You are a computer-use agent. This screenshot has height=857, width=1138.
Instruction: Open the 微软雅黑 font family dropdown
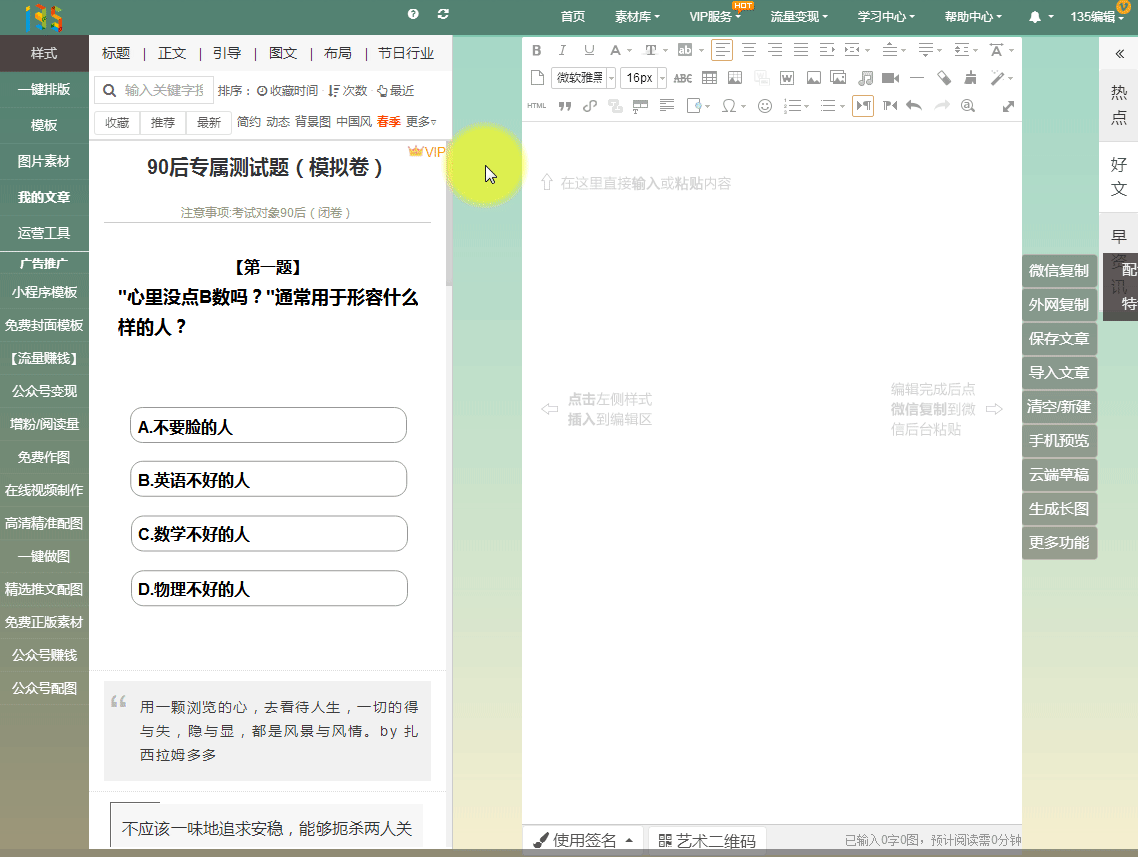583,78
